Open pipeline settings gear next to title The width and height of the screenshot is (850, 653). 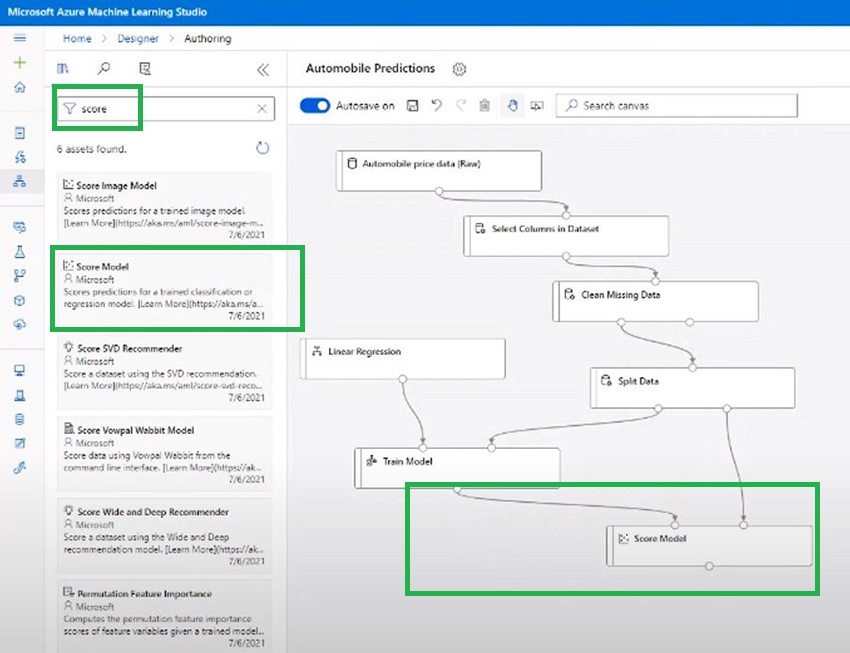(459, 69)
